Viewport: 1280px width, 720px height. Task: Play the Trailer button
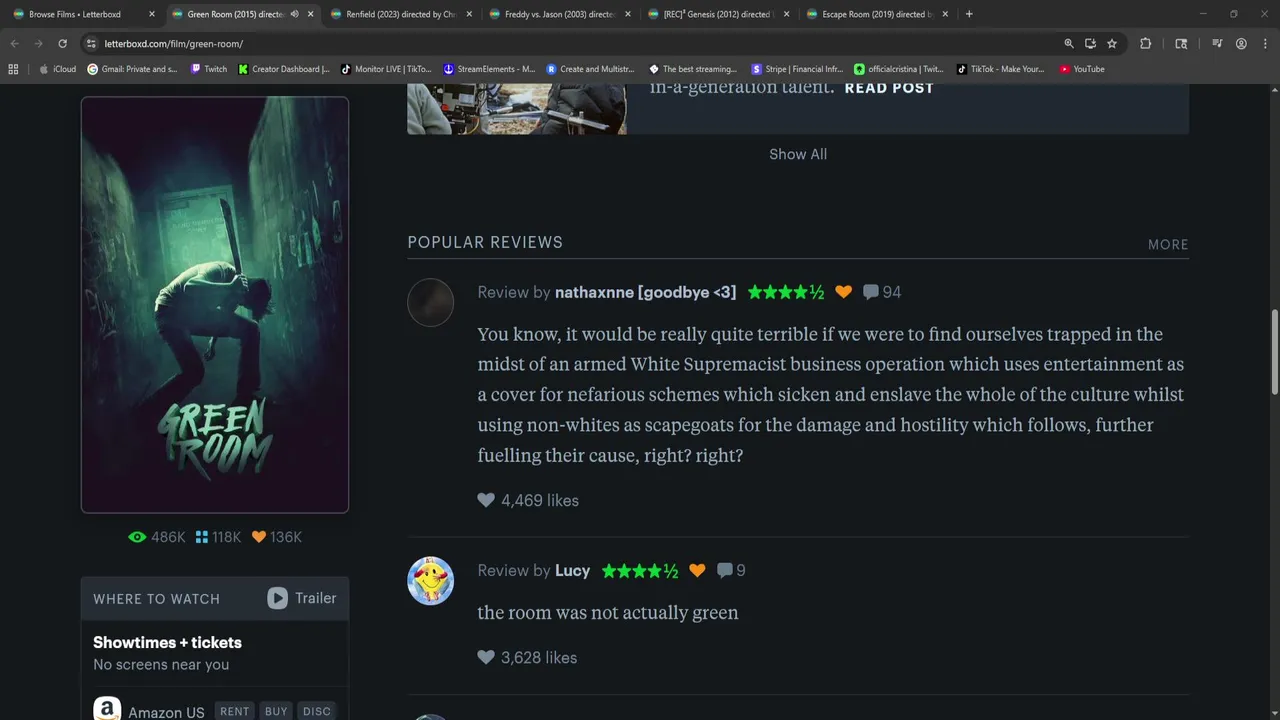pyautogui.click(x=302, y=598)
